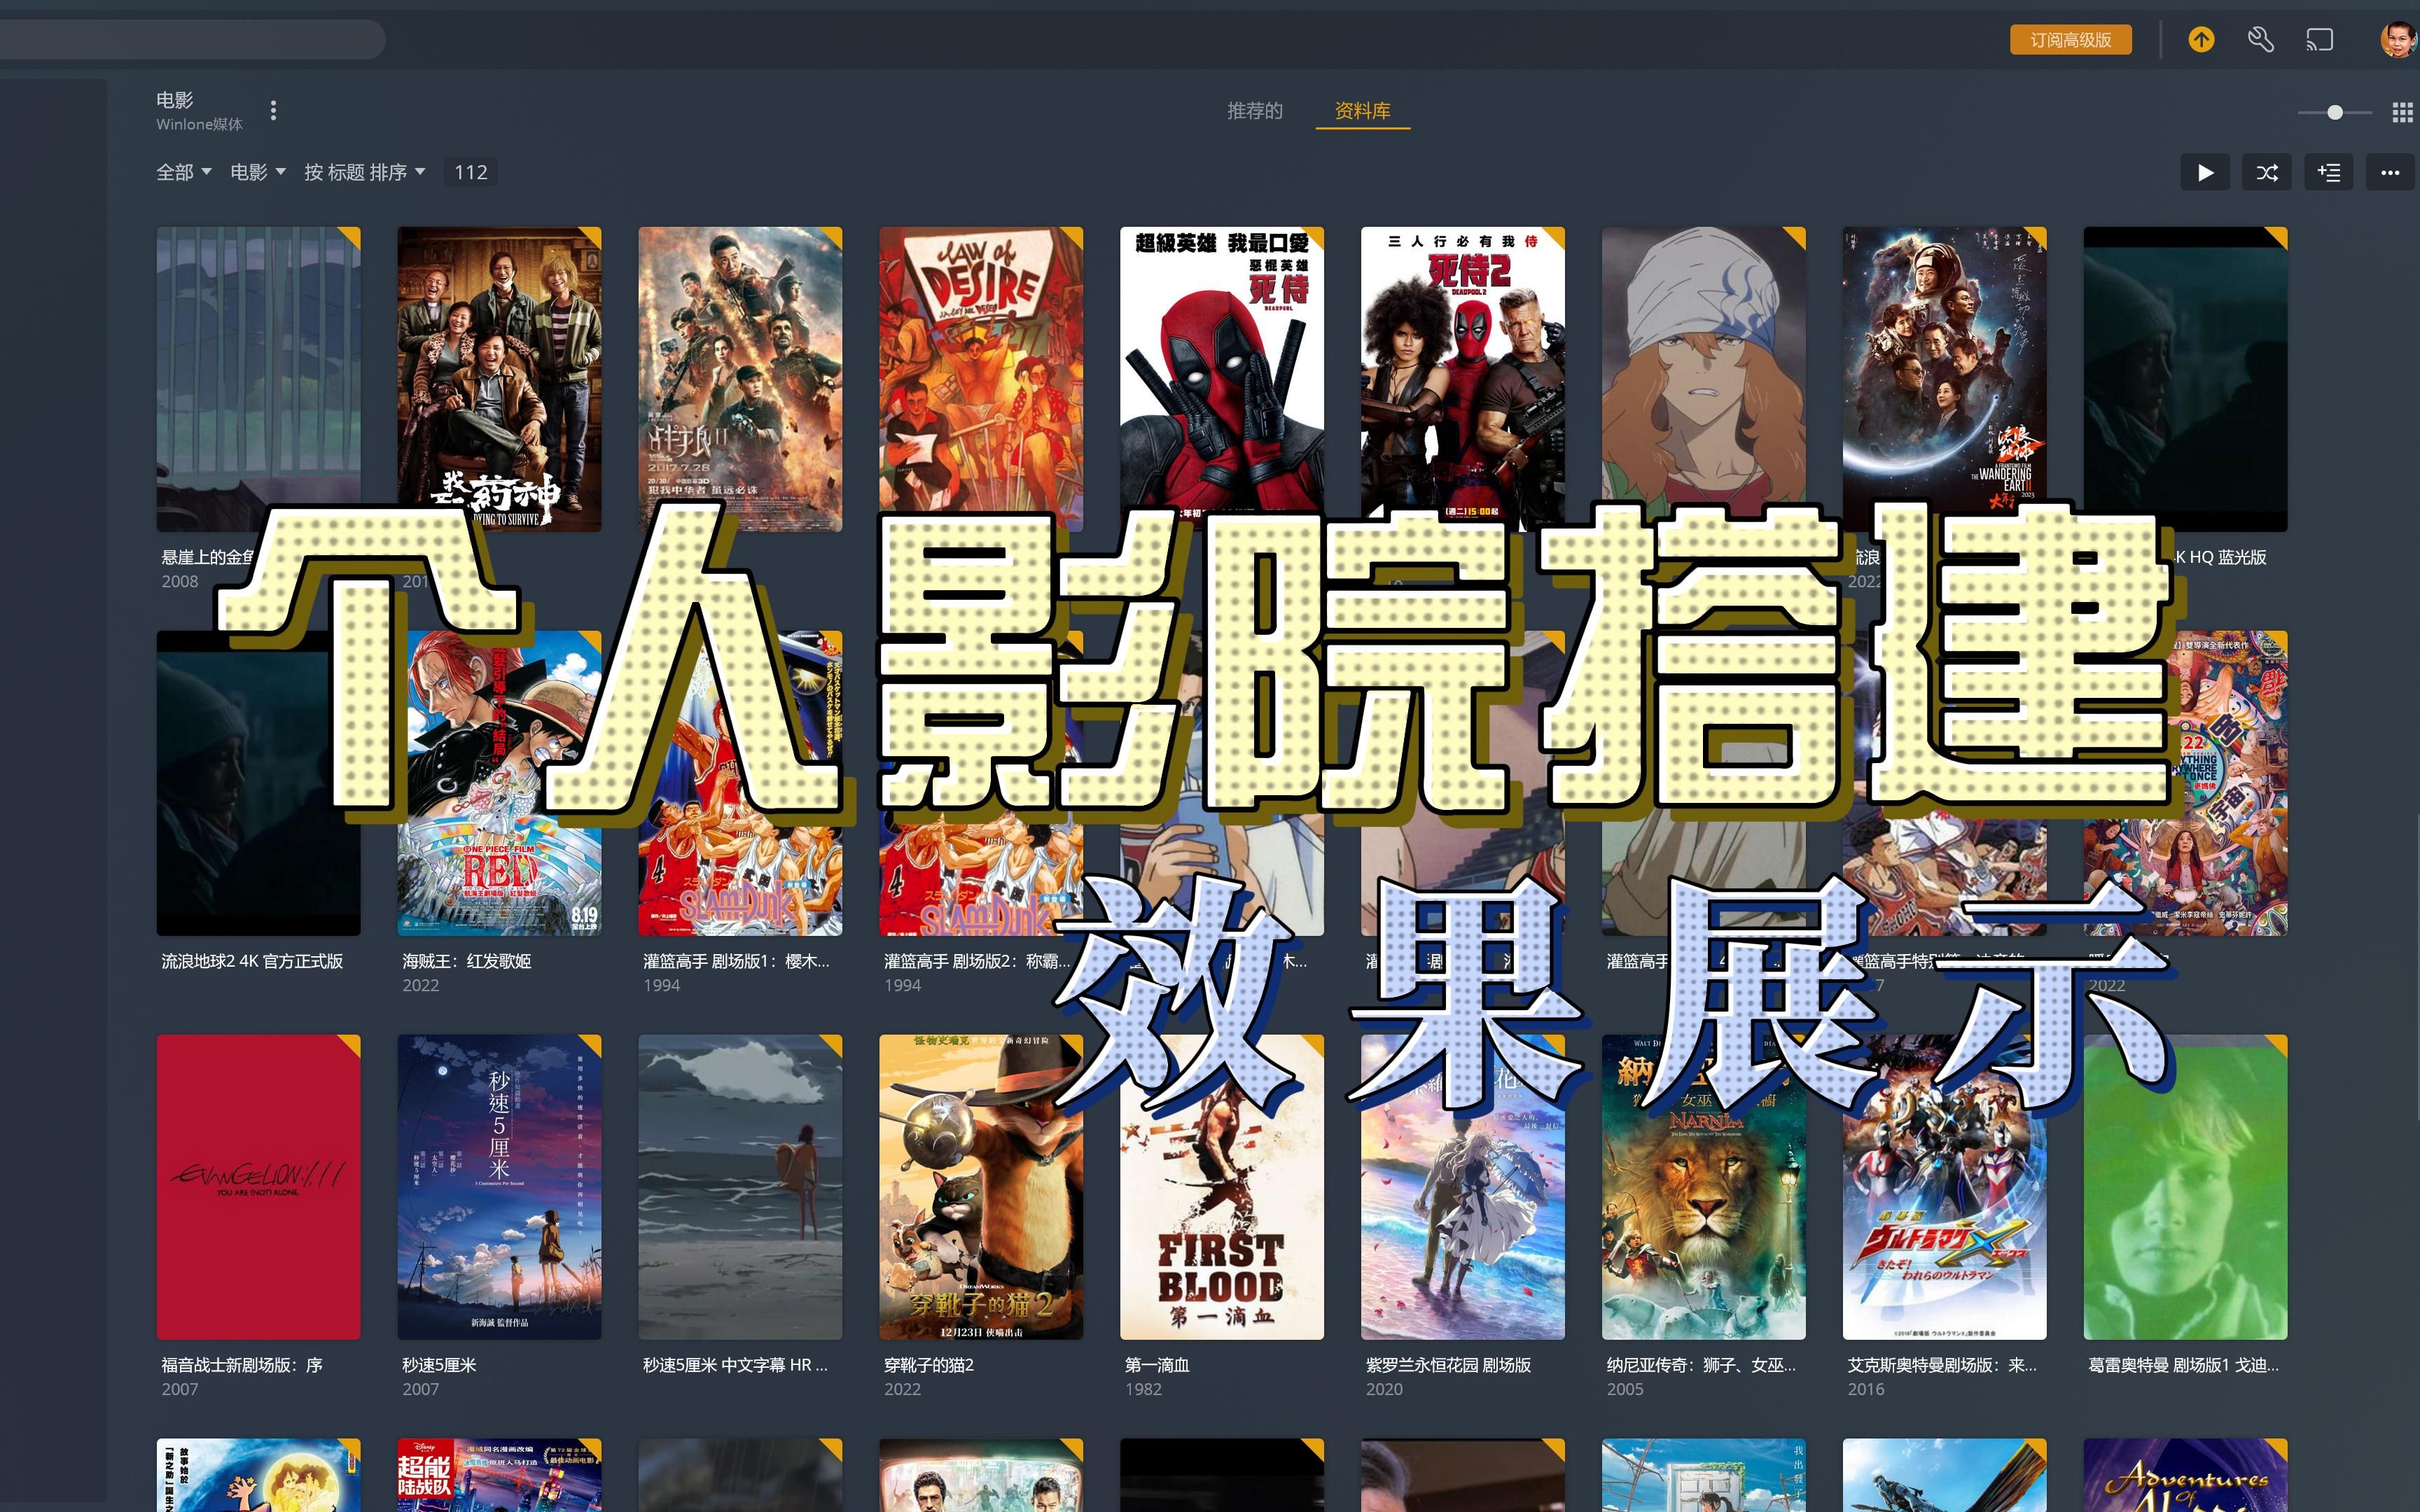Open the anime character with bandana poster
This screenshot has height=1512, width=2420.
point(1704,379)
